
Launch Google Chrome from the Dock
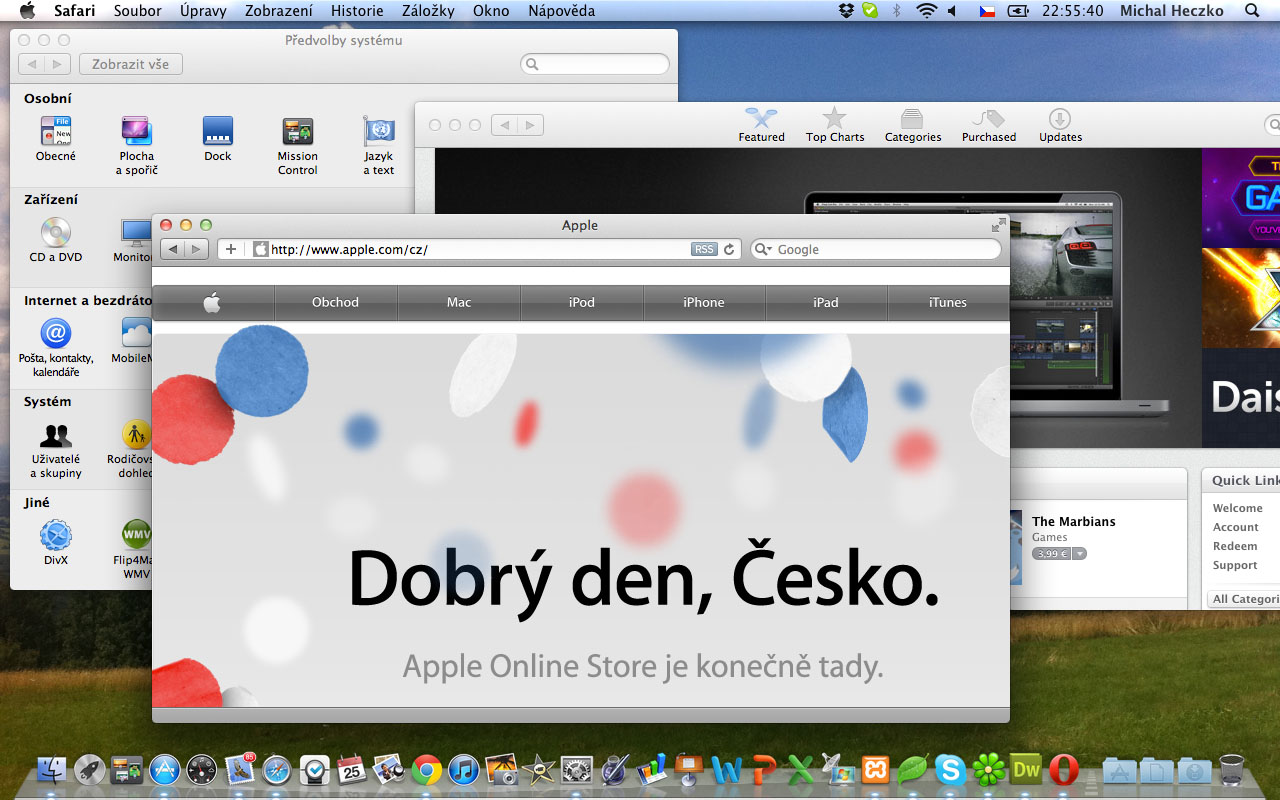pyautogui.click(x=427, y=770)
